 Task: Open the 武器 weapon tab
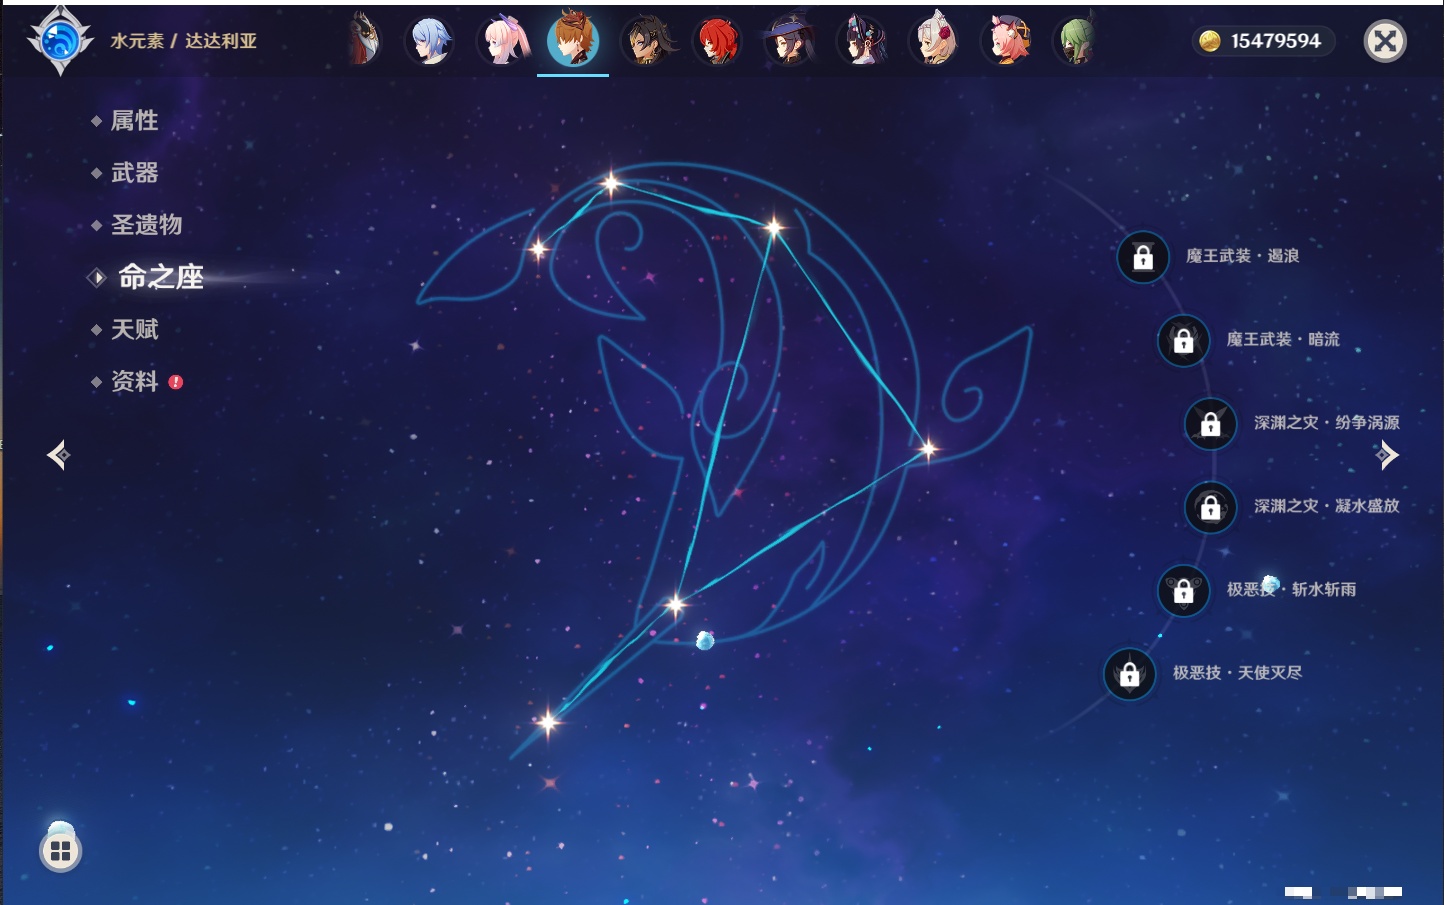pyautogui.click(x=134, y=173)
